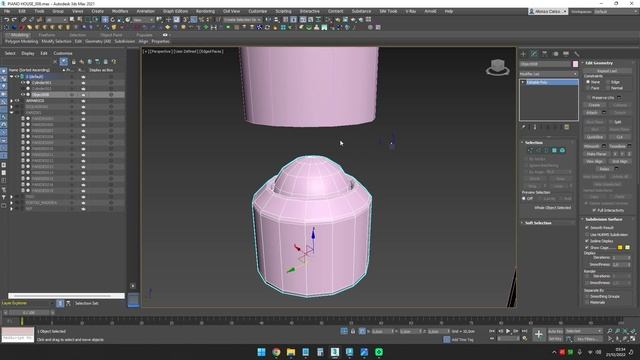Select Border sub-object level icon
This screenshot has height=360, width=640.
point(546,151)
